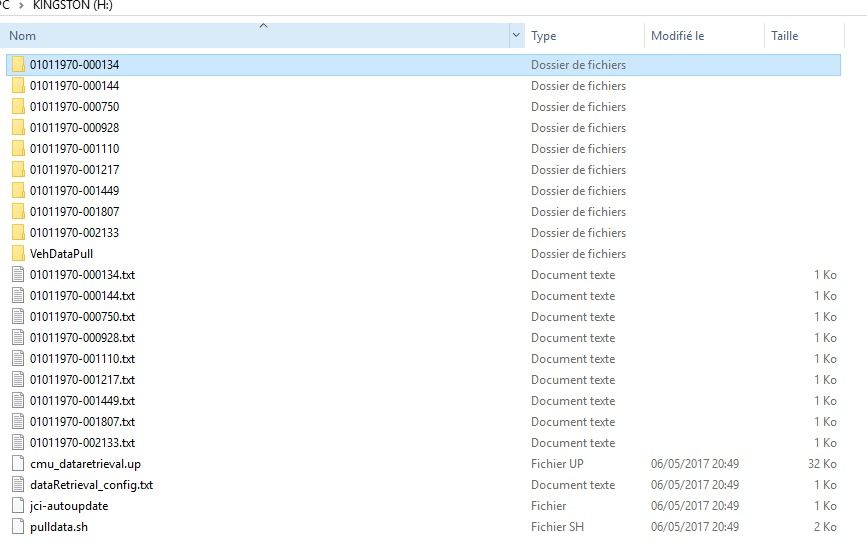867x551 pixels.
Task: Select folder name 01011970-002133
Action: (x=75, y=233)
